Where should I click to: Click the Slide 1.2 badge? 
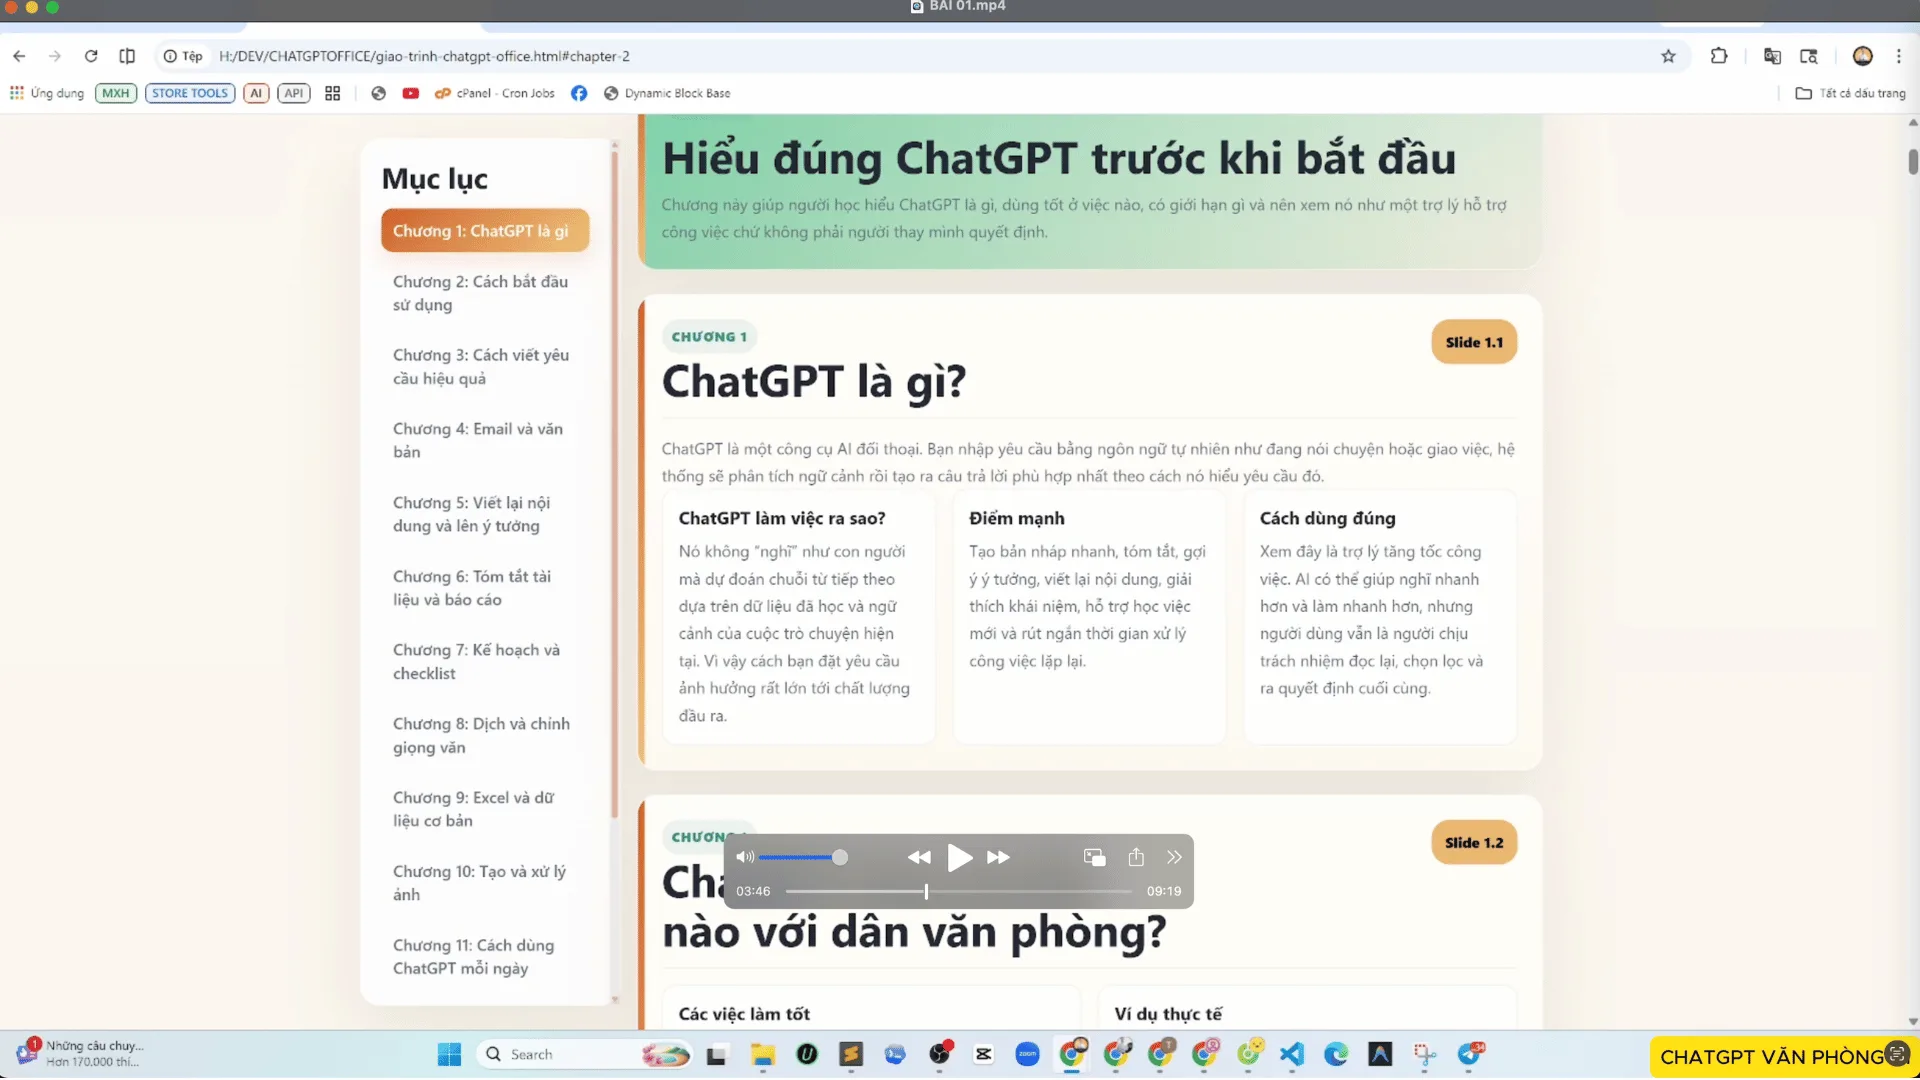point(1474,842)
